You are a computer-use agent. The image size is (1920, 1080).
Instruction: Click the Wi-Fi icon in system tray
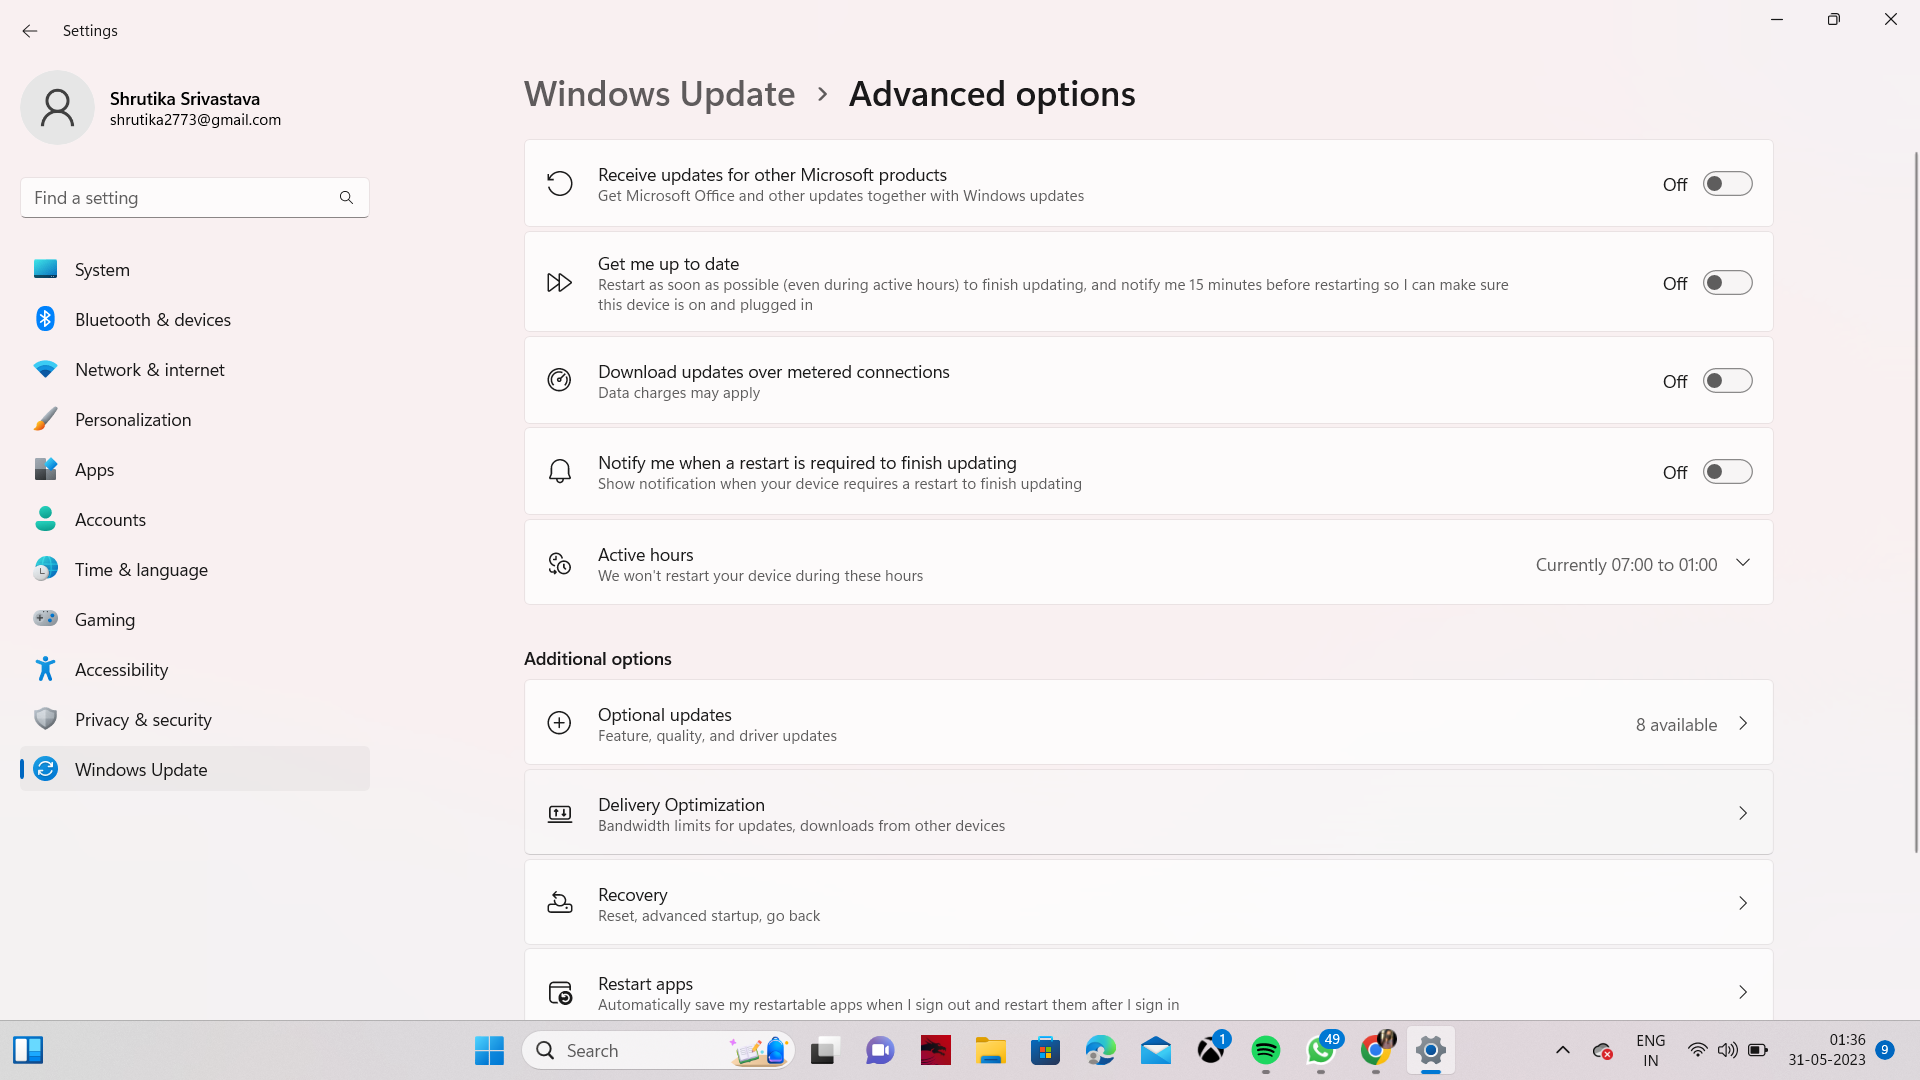(1697, 1050)
